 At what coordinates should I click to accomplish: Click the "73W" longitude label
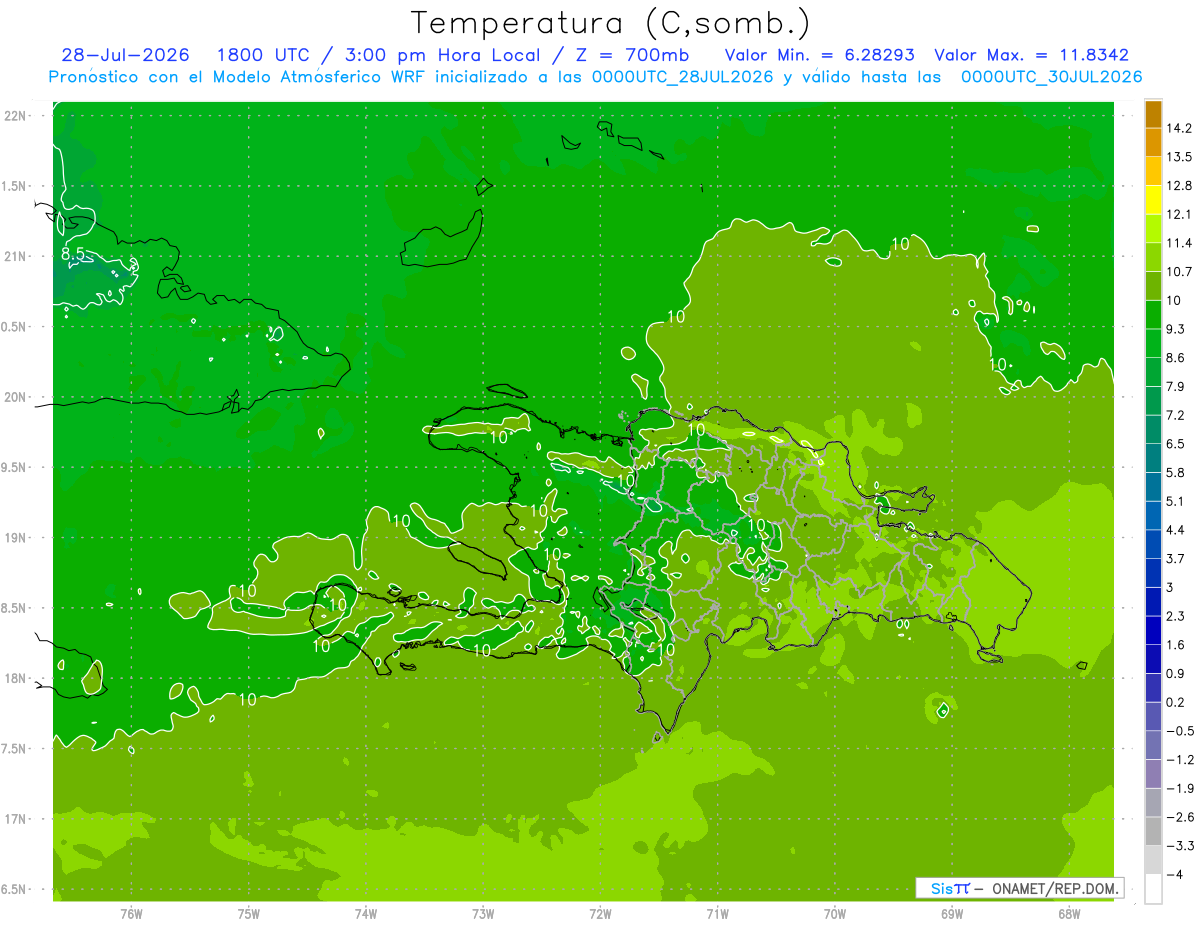pyautogui.click(x=483, y=914)
